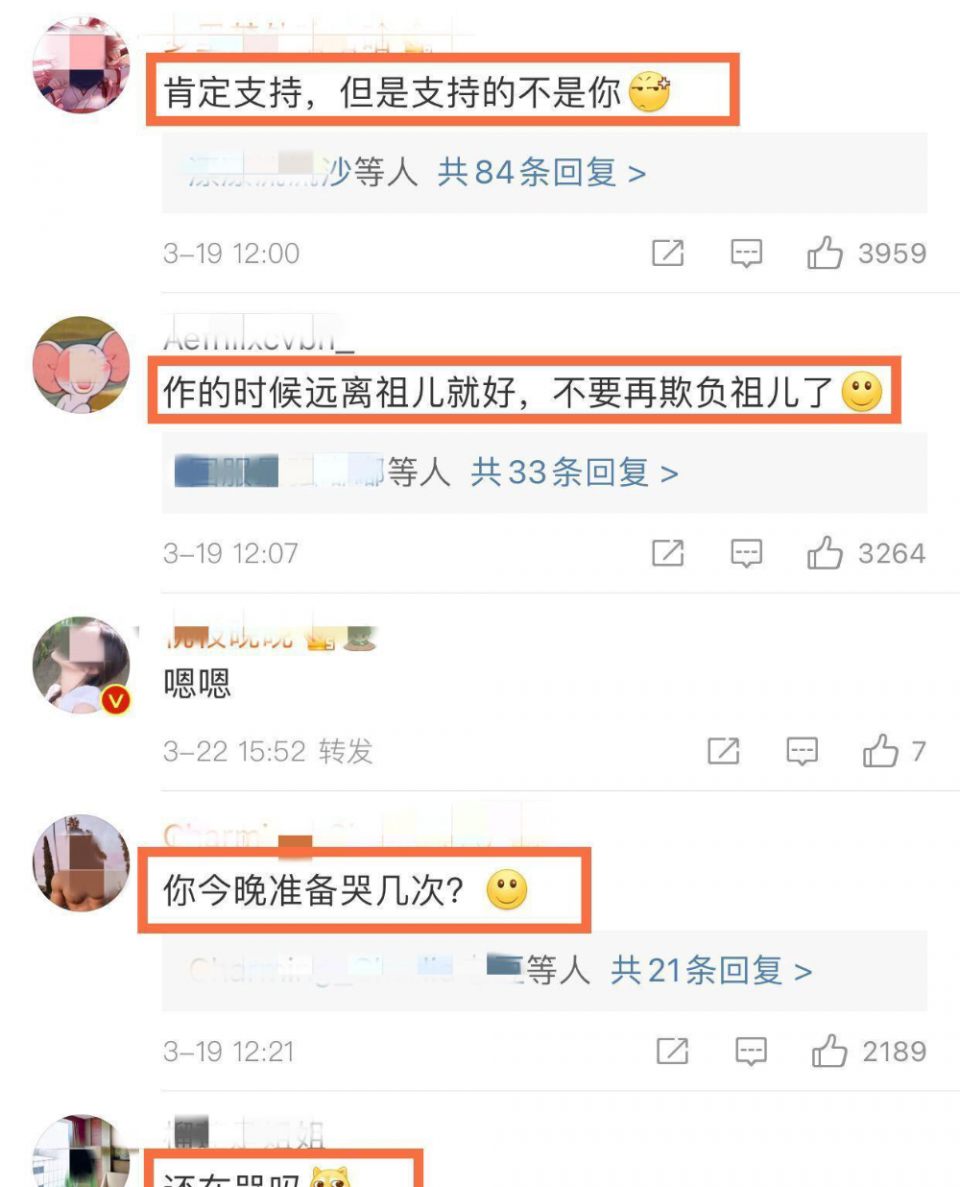This screenshot has width=960, height=1187.
Task: Reply to the comment posted at 3-19 12:21
Action: coord(751,1051)
